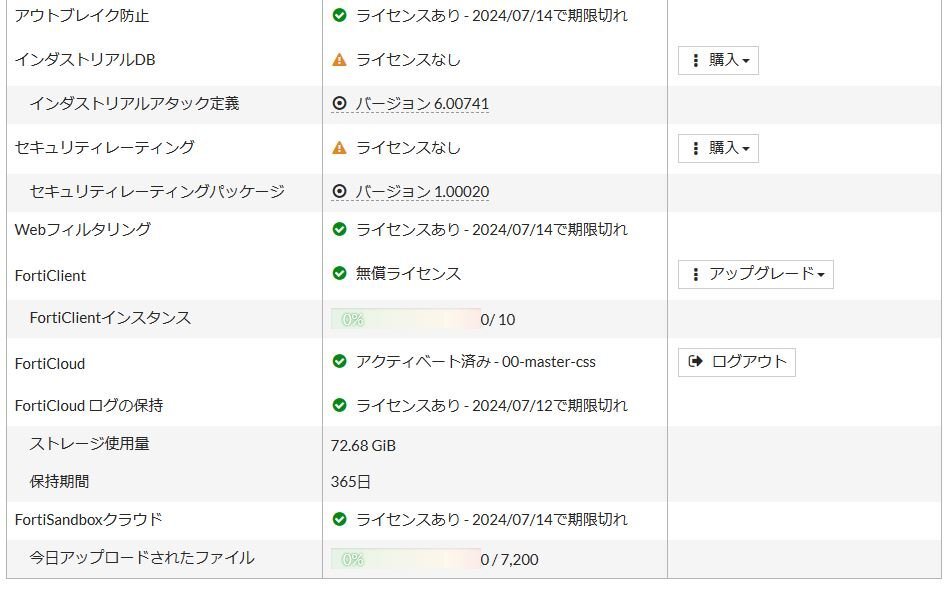948x593 pixels.
Task: Open 購入 dropdown for セキュリティレーティング
Action: point(718,148)
